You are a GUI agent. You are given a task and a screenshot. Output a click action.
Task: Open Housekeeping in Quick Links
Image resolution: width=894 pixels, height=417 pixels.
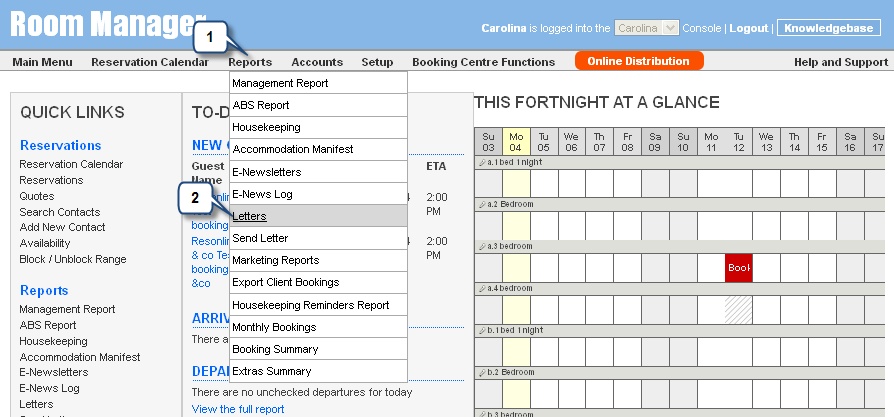pos(54,341)
